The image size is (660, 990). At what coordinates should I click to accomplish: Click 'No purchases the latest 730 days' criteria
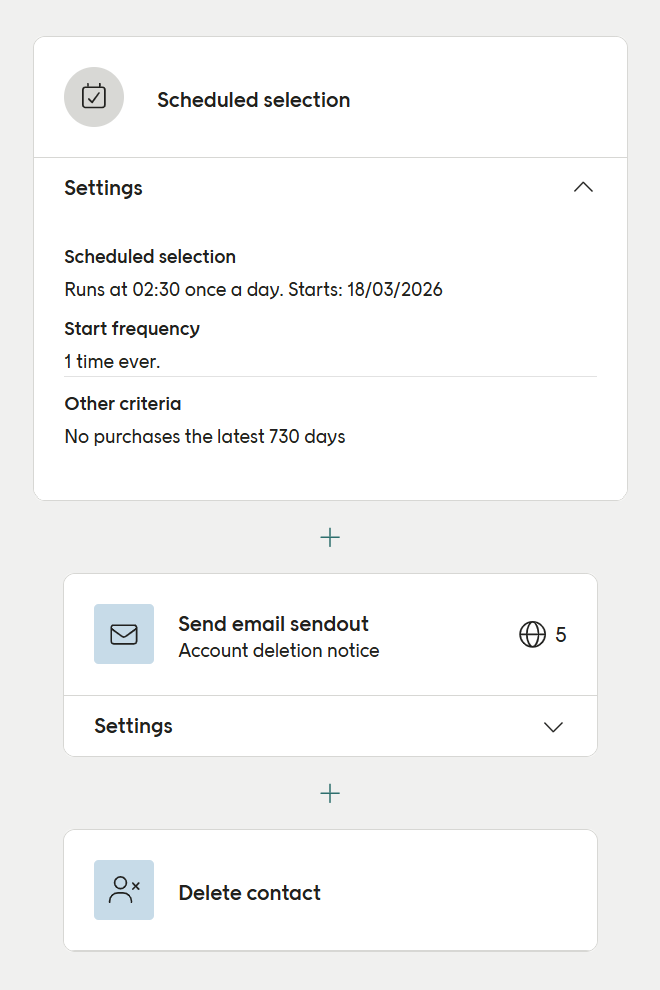[205, 436]
